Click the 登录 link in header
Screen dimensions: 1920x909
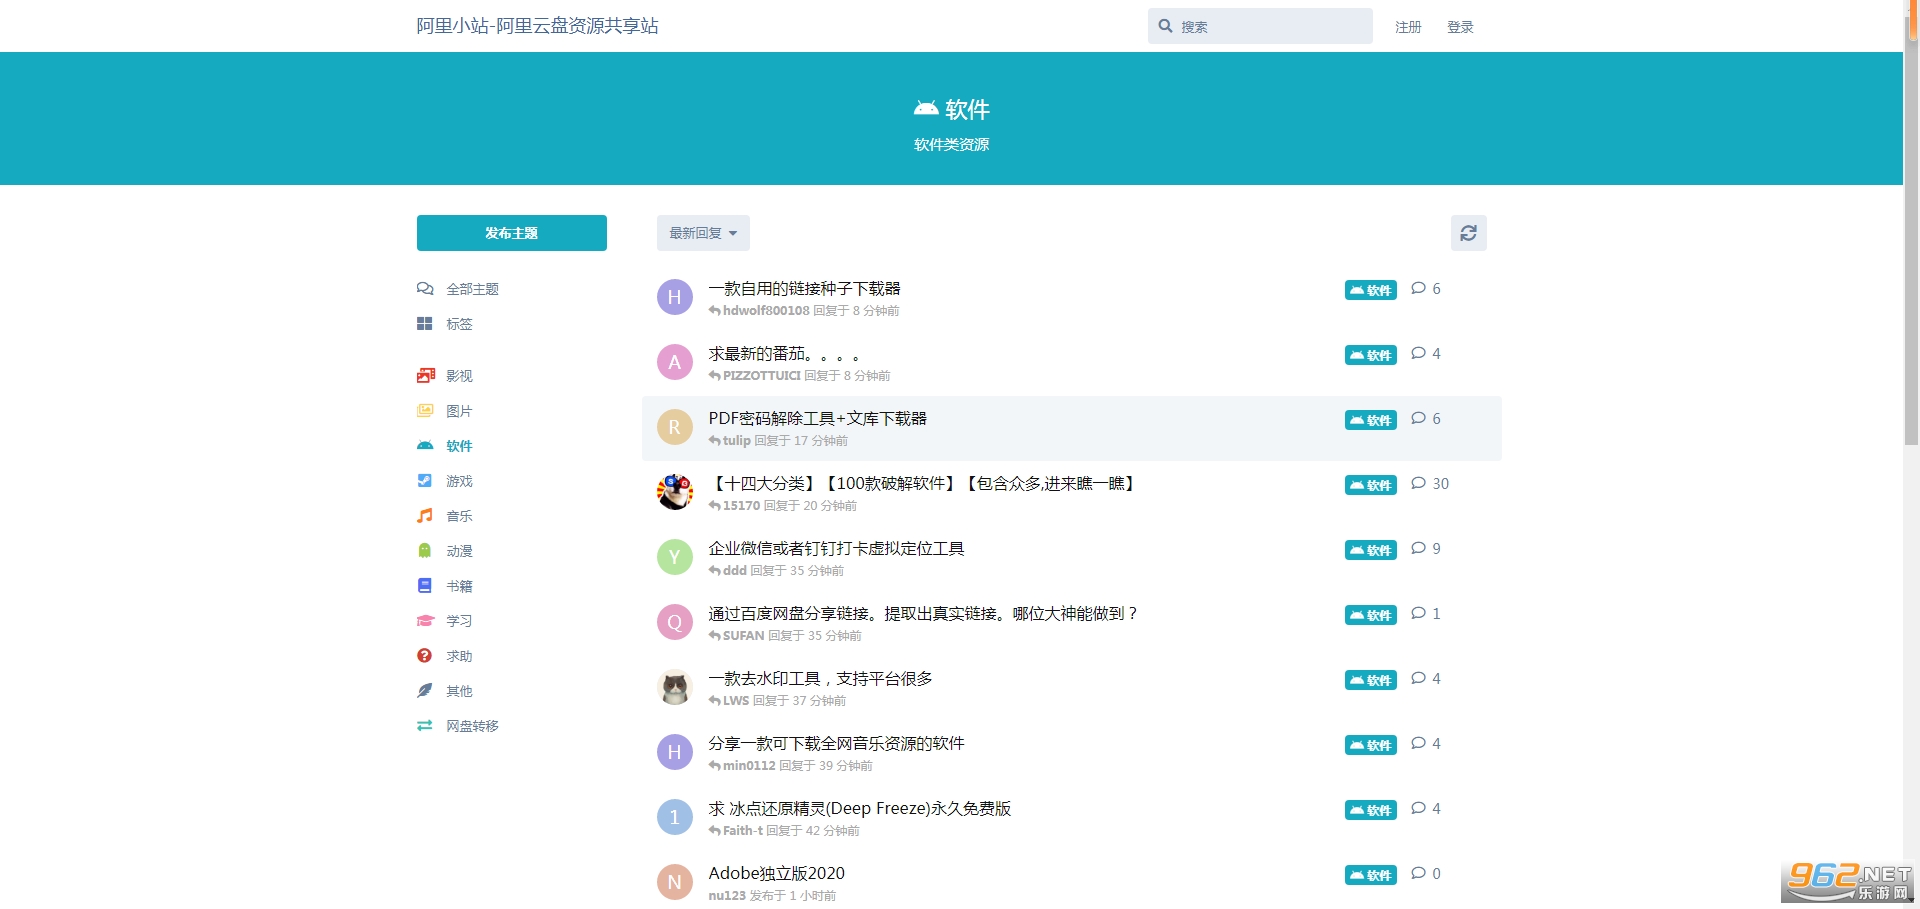(x=1460, y=27)
